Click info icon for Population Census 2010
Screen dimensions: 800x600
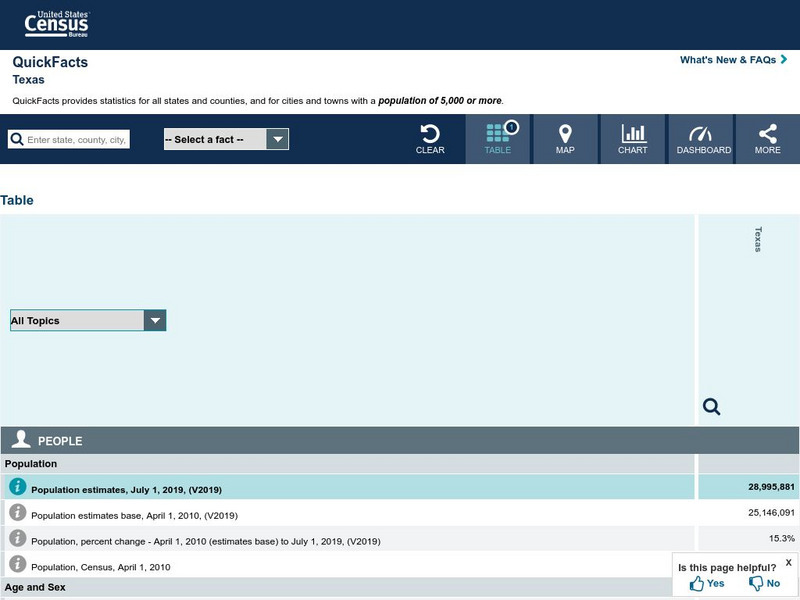(x=17, y=564)
